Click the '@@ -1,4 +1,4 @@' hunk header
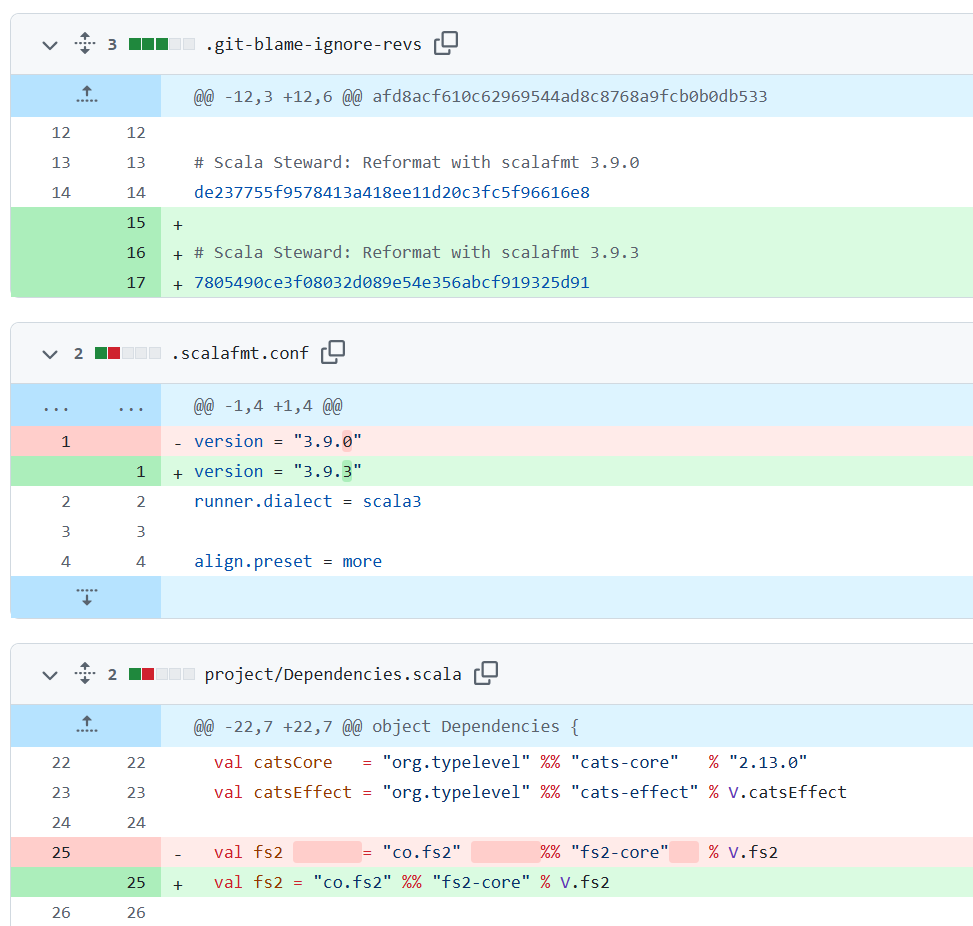 coord(268,406)
